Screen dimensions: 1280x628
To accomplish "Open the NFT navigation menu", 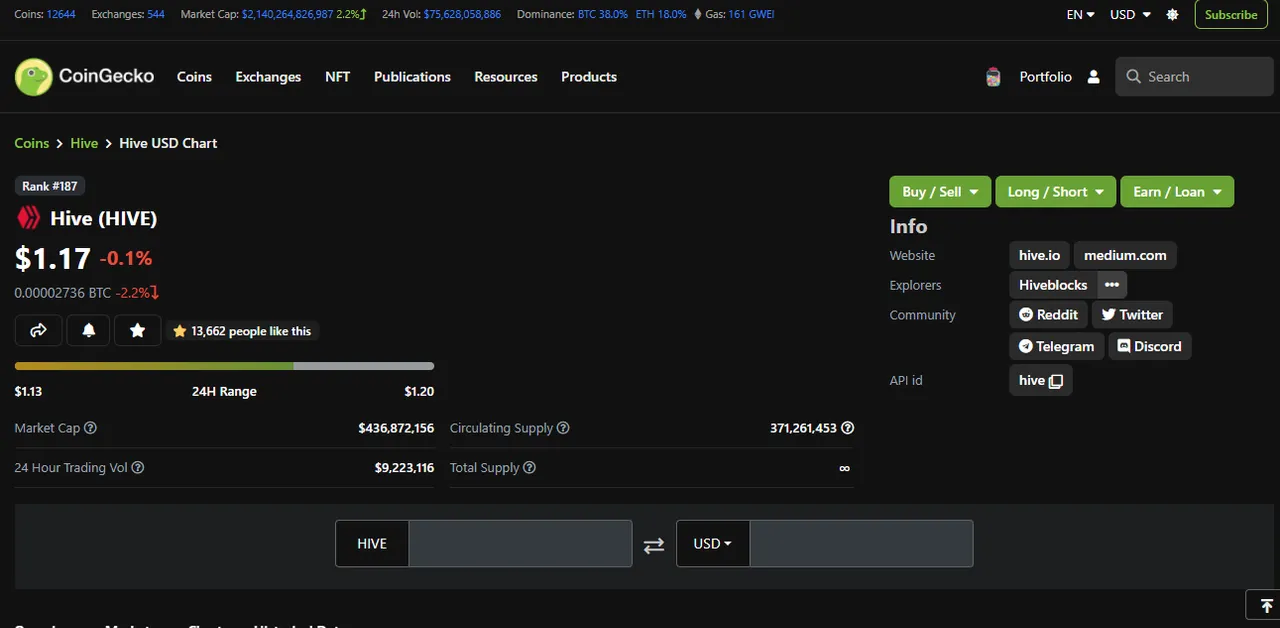I will click(x=338, y=77).
